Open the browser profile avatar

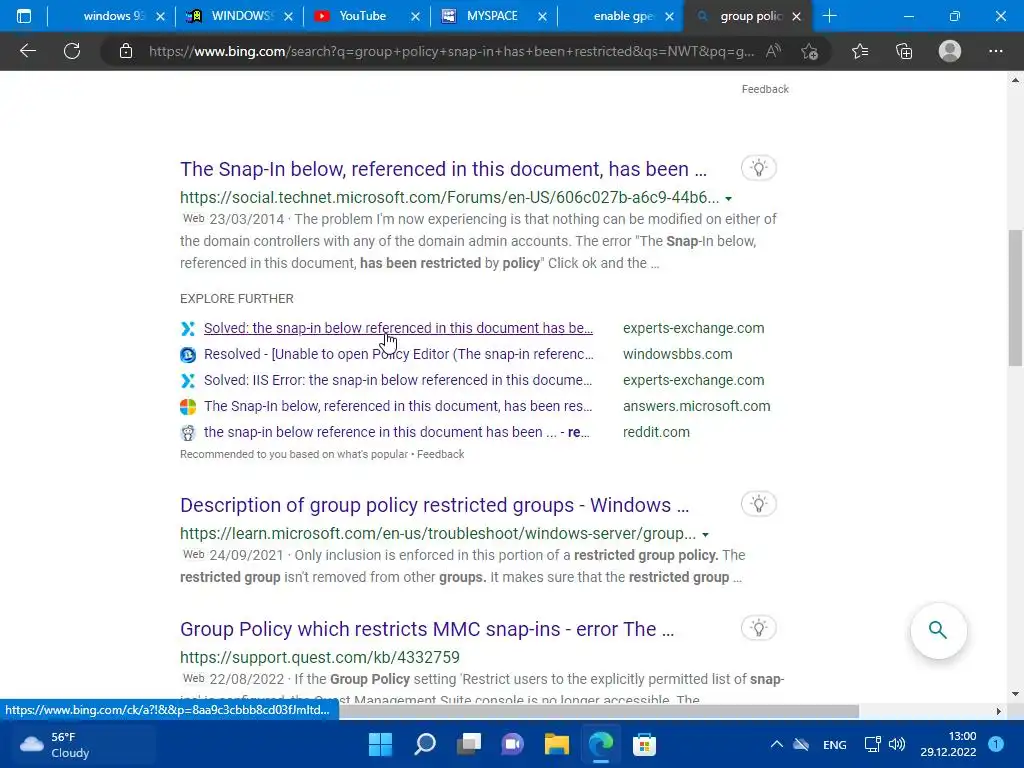950,51
